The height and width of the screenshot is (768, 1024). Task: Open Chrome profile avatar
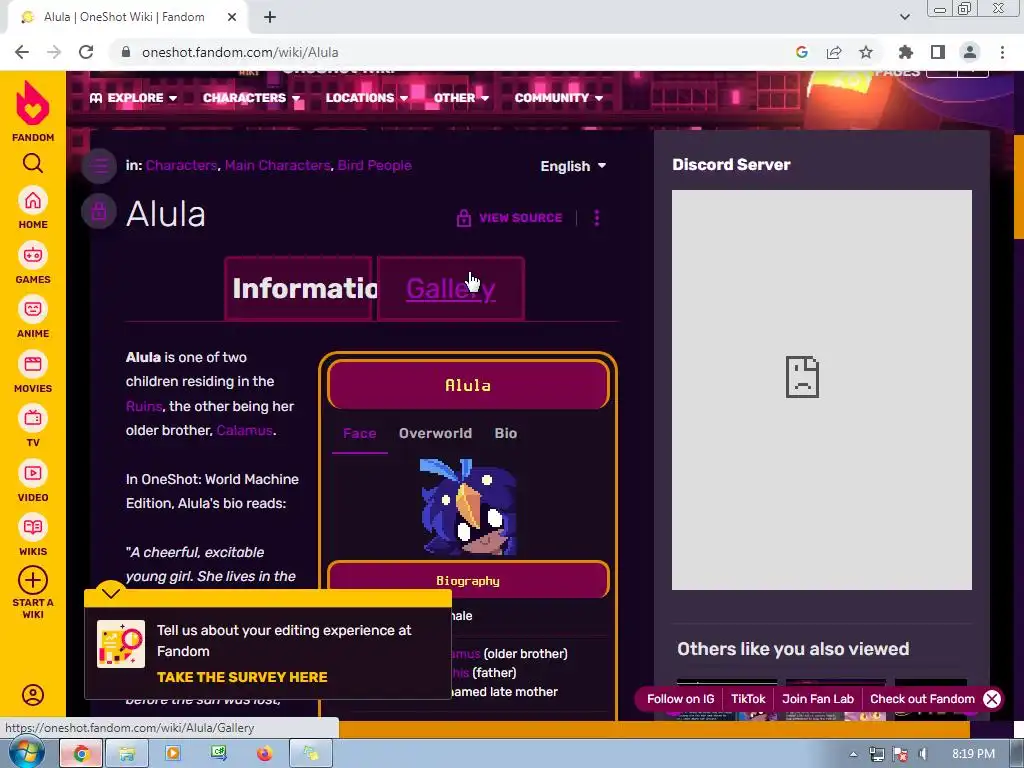click(970, 52)
